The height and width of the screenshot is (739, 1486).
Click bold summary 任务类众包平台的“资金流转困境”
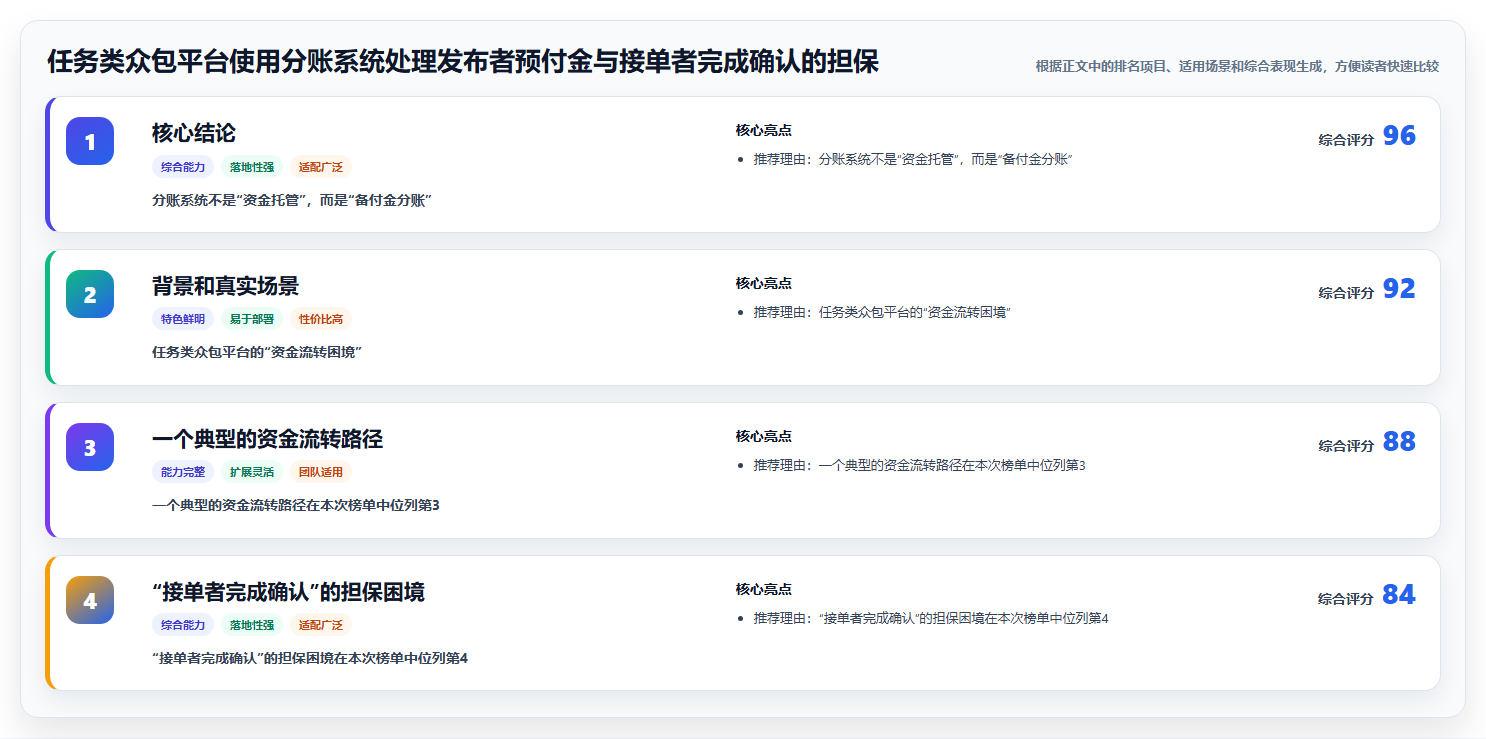[x=257, y=353]
